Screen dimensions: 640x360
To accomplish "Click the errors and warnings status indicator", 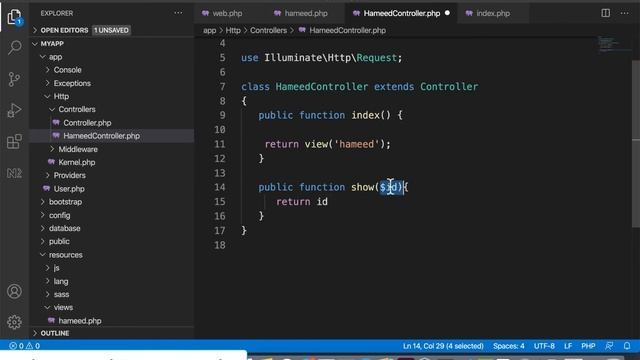I will (x=24, y=346).
